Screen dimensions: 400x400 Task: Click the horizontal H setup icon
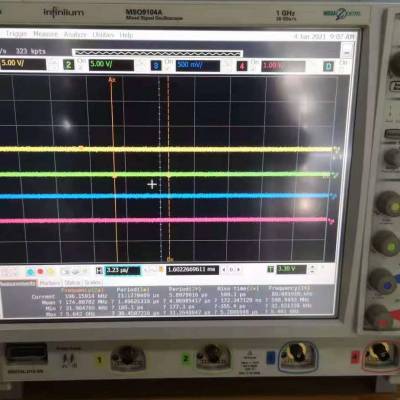[99, 270]
